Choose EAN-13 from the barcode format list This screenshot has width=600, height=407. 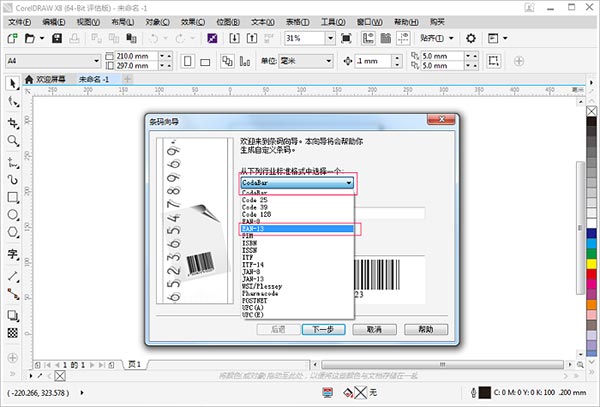coord(296,228)
